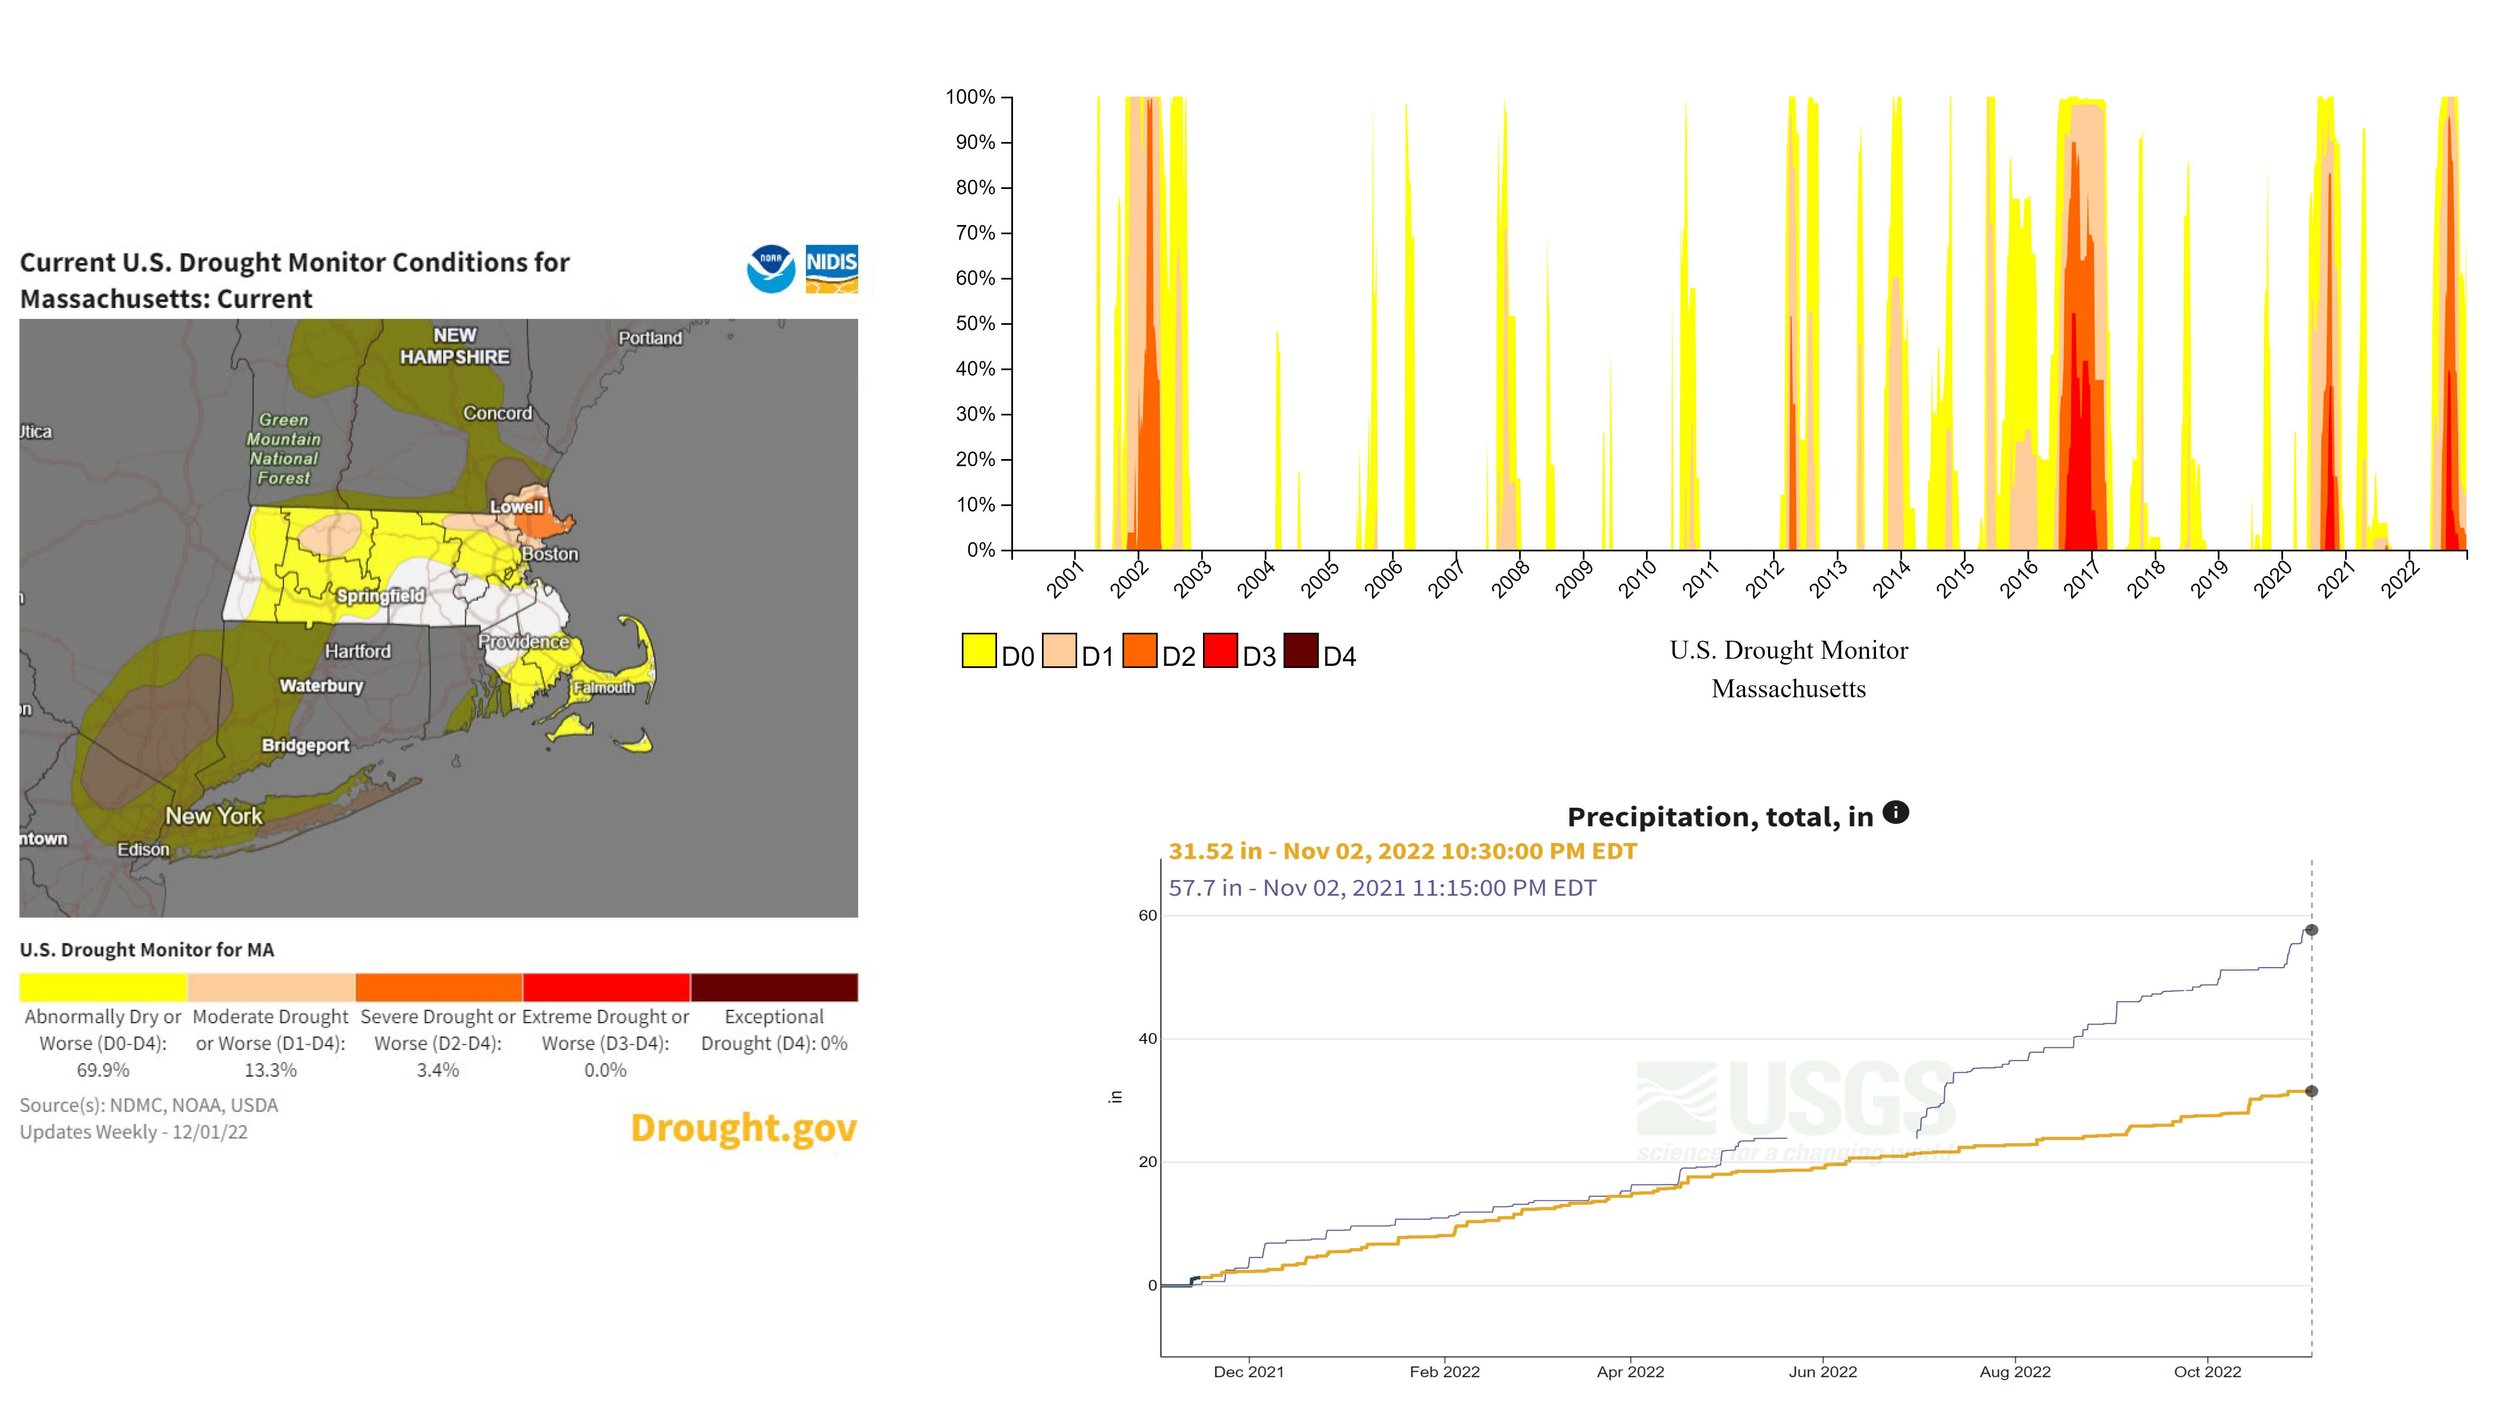
Task: Click the tan D1 legend swatch
Action: click(x=1059, y=650)
